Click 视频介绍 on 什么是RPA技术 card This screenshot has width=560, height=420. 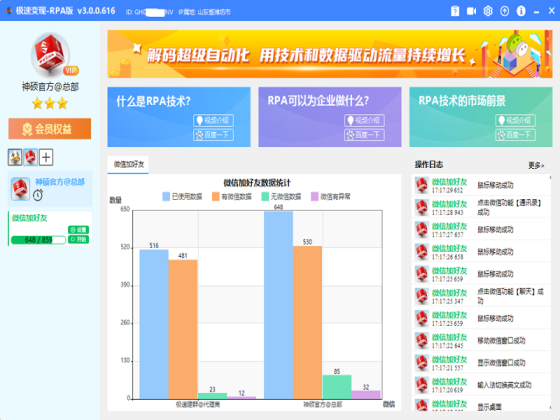214,120
